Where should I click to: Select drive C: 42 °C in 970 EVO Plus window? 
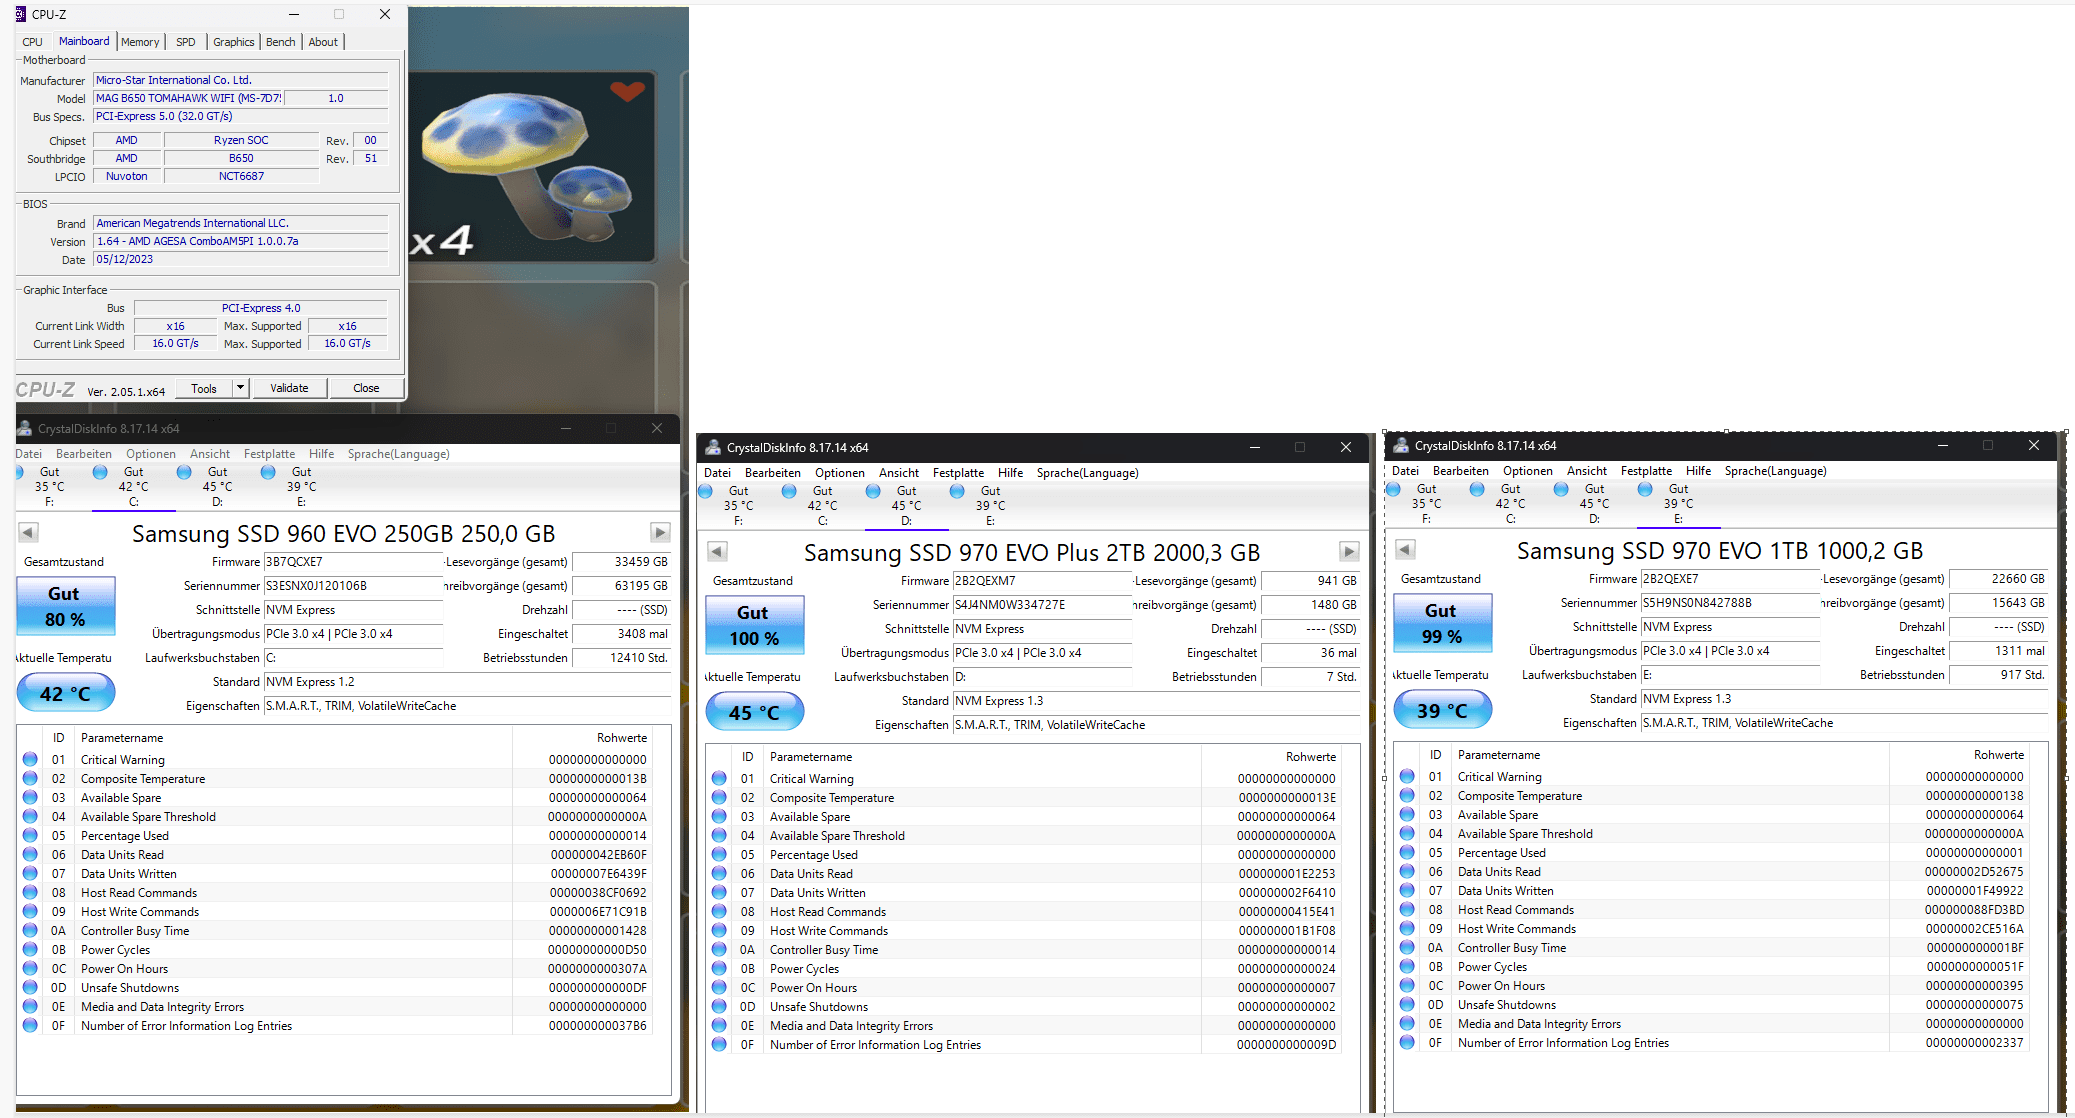click(822, 506)
